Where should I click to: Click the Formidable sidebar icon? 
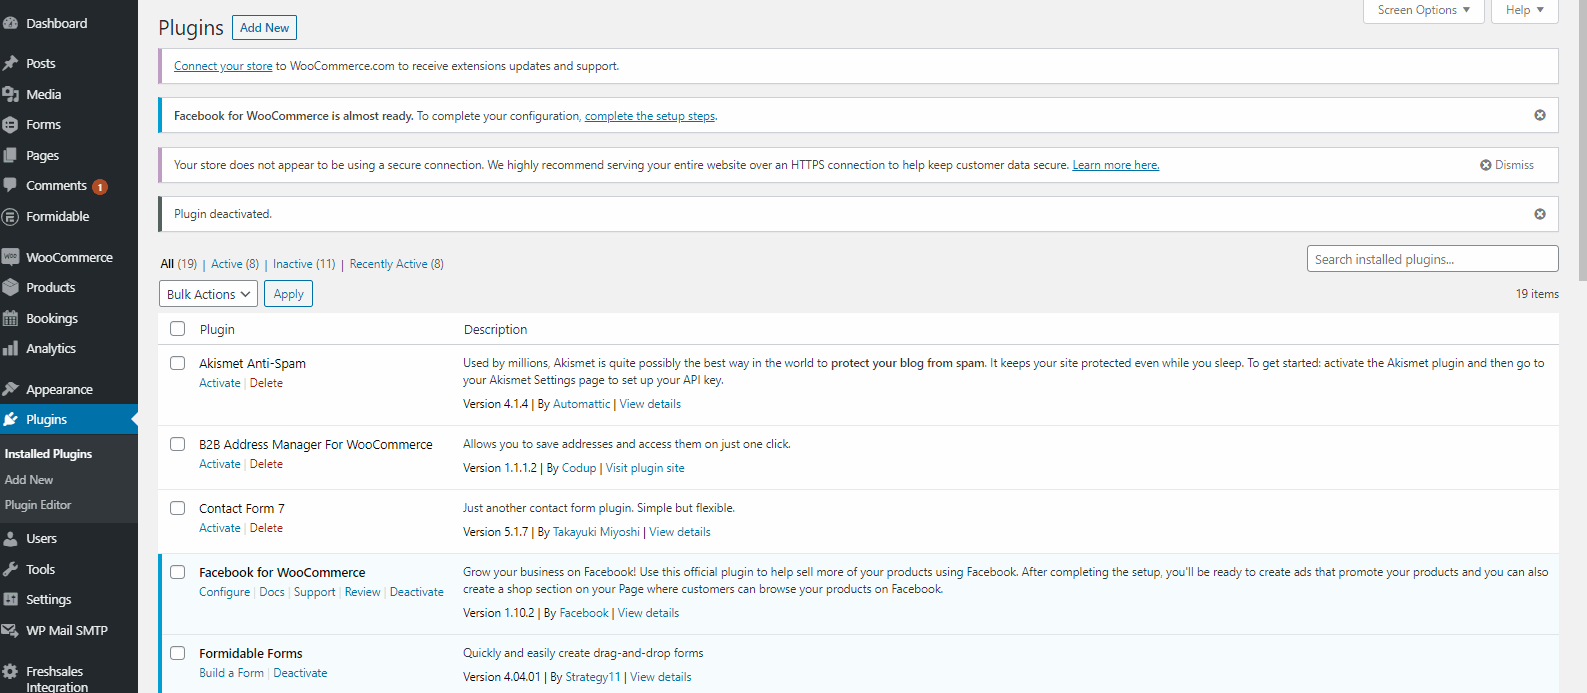pyautogui.click(x=11, y=217)
